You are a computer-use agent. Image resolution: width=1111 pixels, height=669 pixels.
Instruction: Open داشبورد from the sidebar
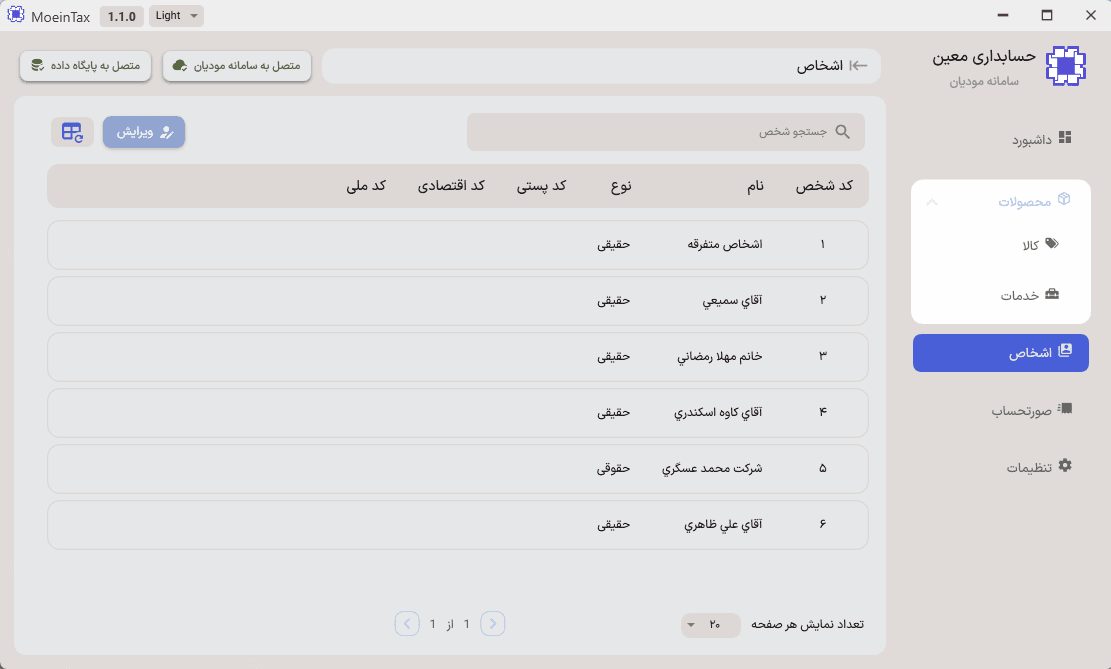point(1000,139)
